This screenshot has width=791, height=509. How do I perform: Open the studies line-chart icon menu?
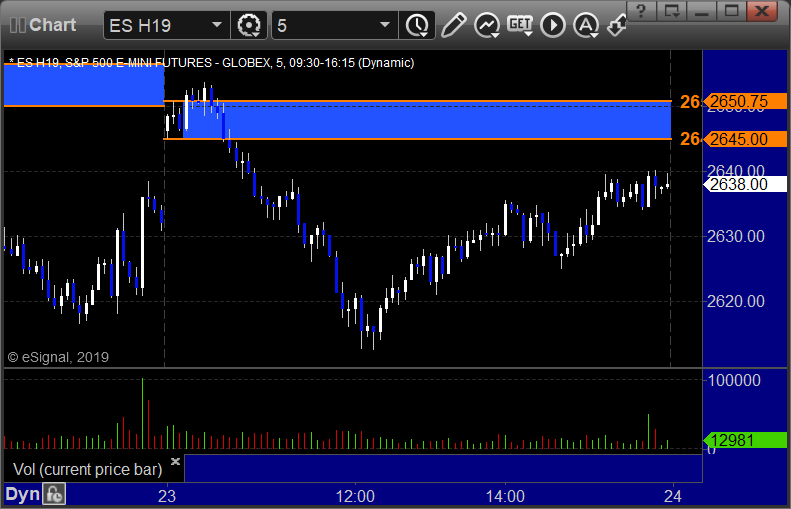487,25
